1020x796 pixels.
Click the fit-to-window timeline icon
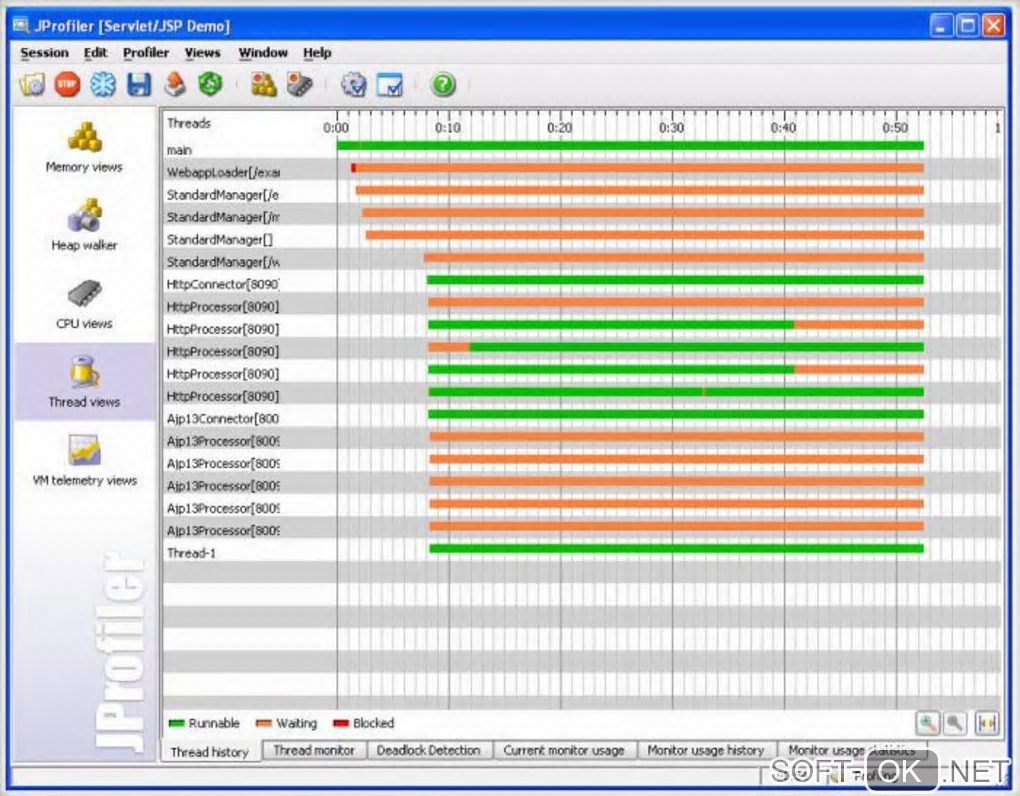click(987, 723)
